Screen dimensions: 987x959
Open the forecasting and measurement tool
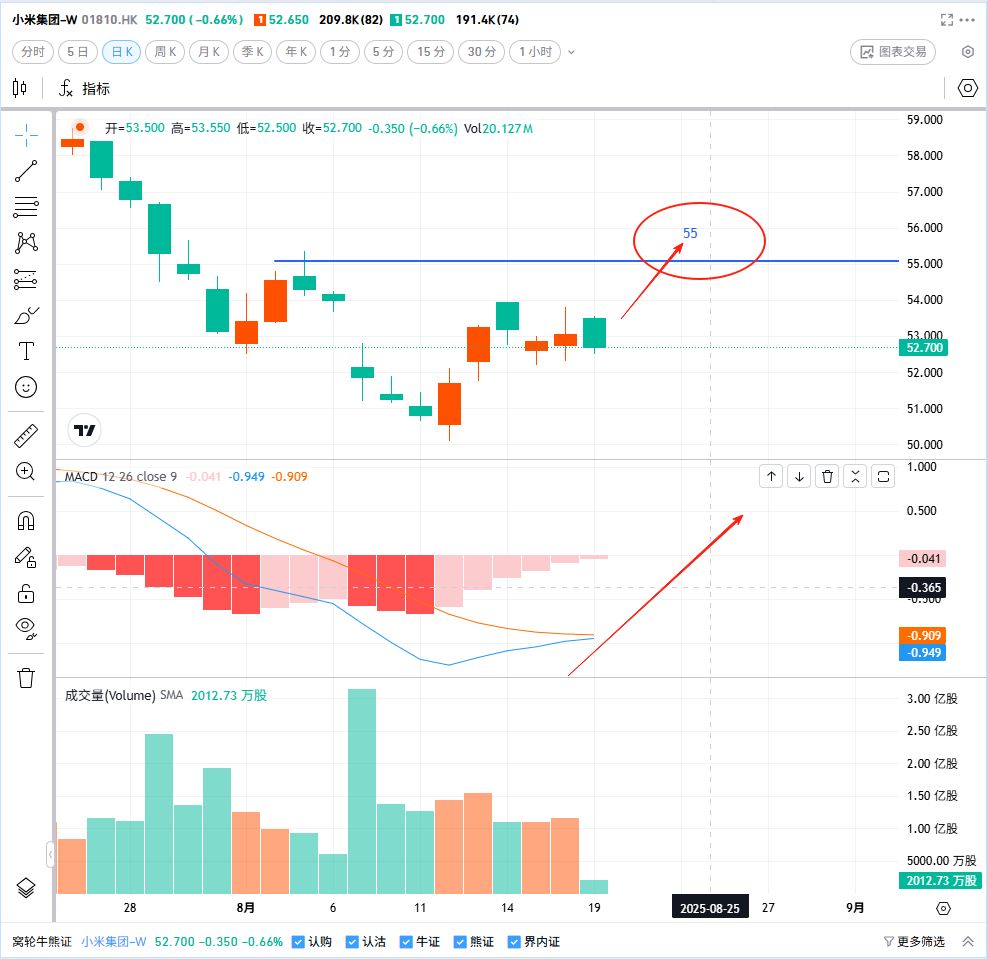coord(26,279)
